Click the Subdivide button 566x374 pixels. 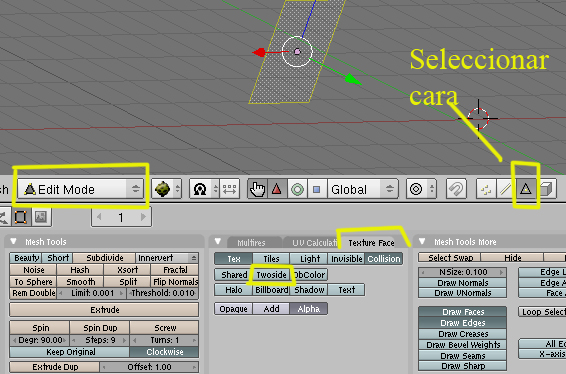(104, 258)
